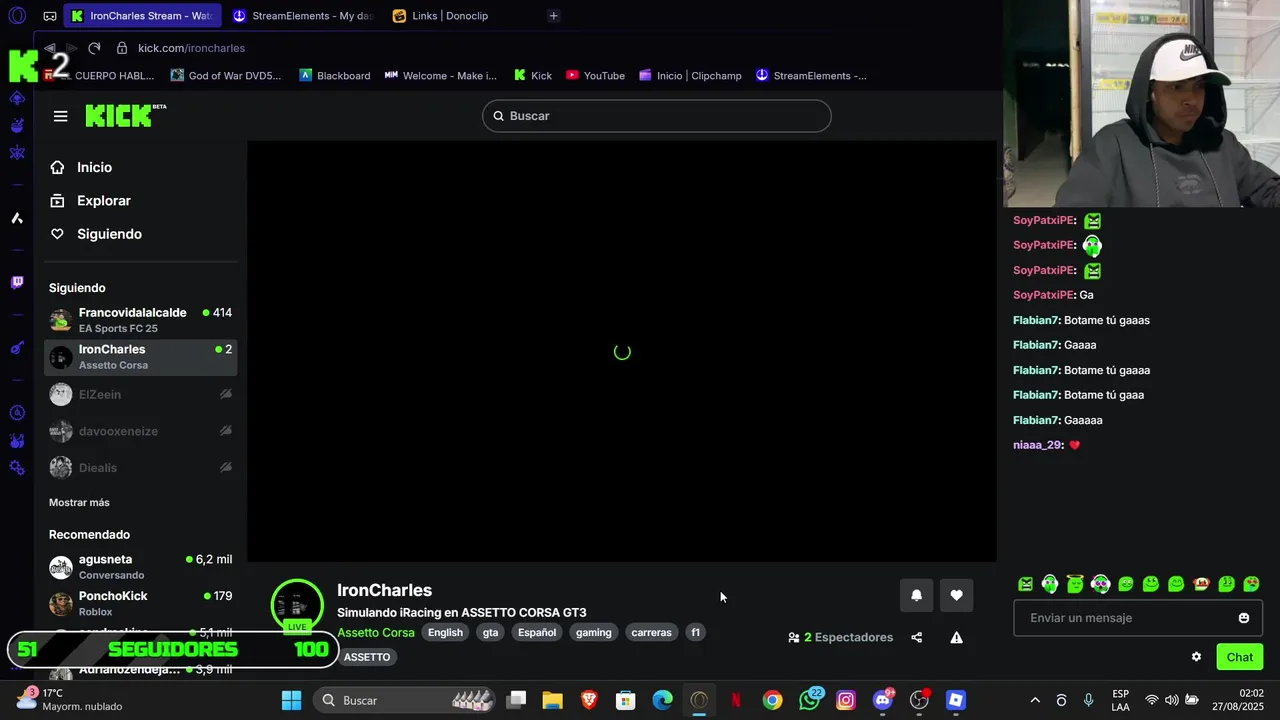Viewport: 1280px width, 720px height.
Task: Open chat settings gear
Action: [1196, 657]
